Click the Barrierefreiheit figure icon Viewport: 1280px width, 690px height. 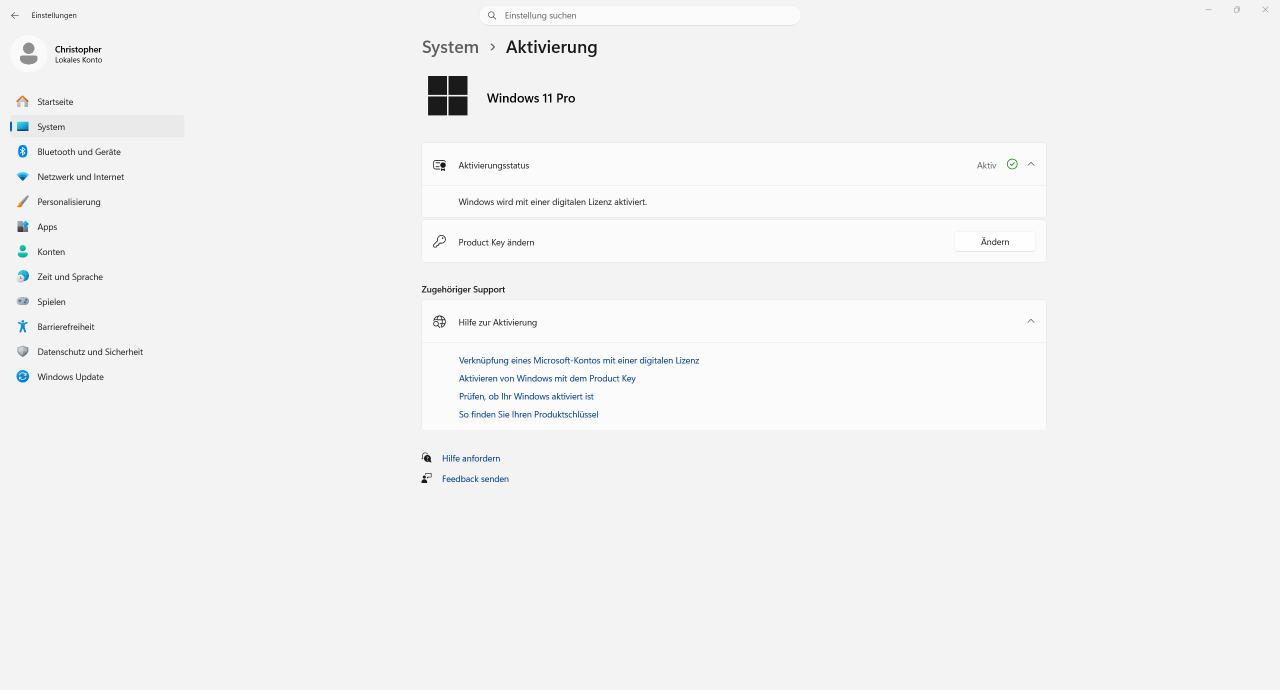22,327
